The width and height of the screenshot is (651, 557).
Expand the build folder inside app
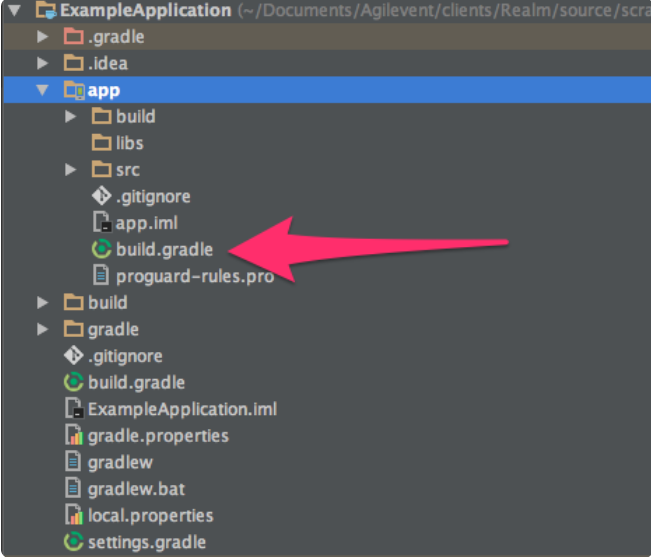pos(70,117)
